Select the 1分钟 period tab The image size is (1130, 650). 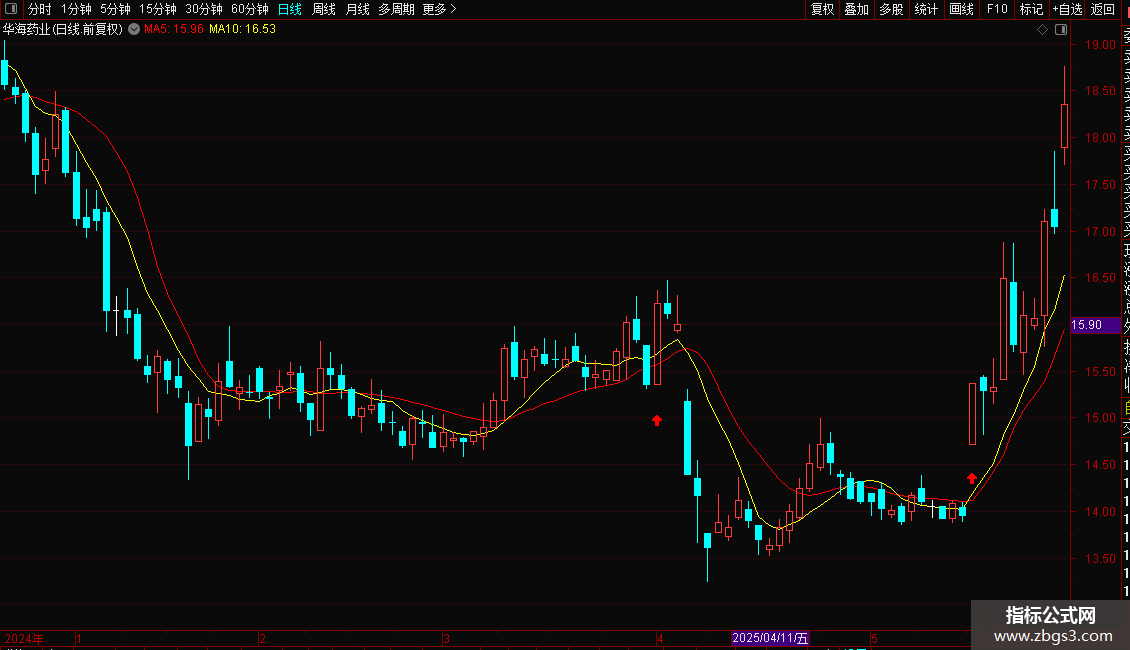point(76,9)
